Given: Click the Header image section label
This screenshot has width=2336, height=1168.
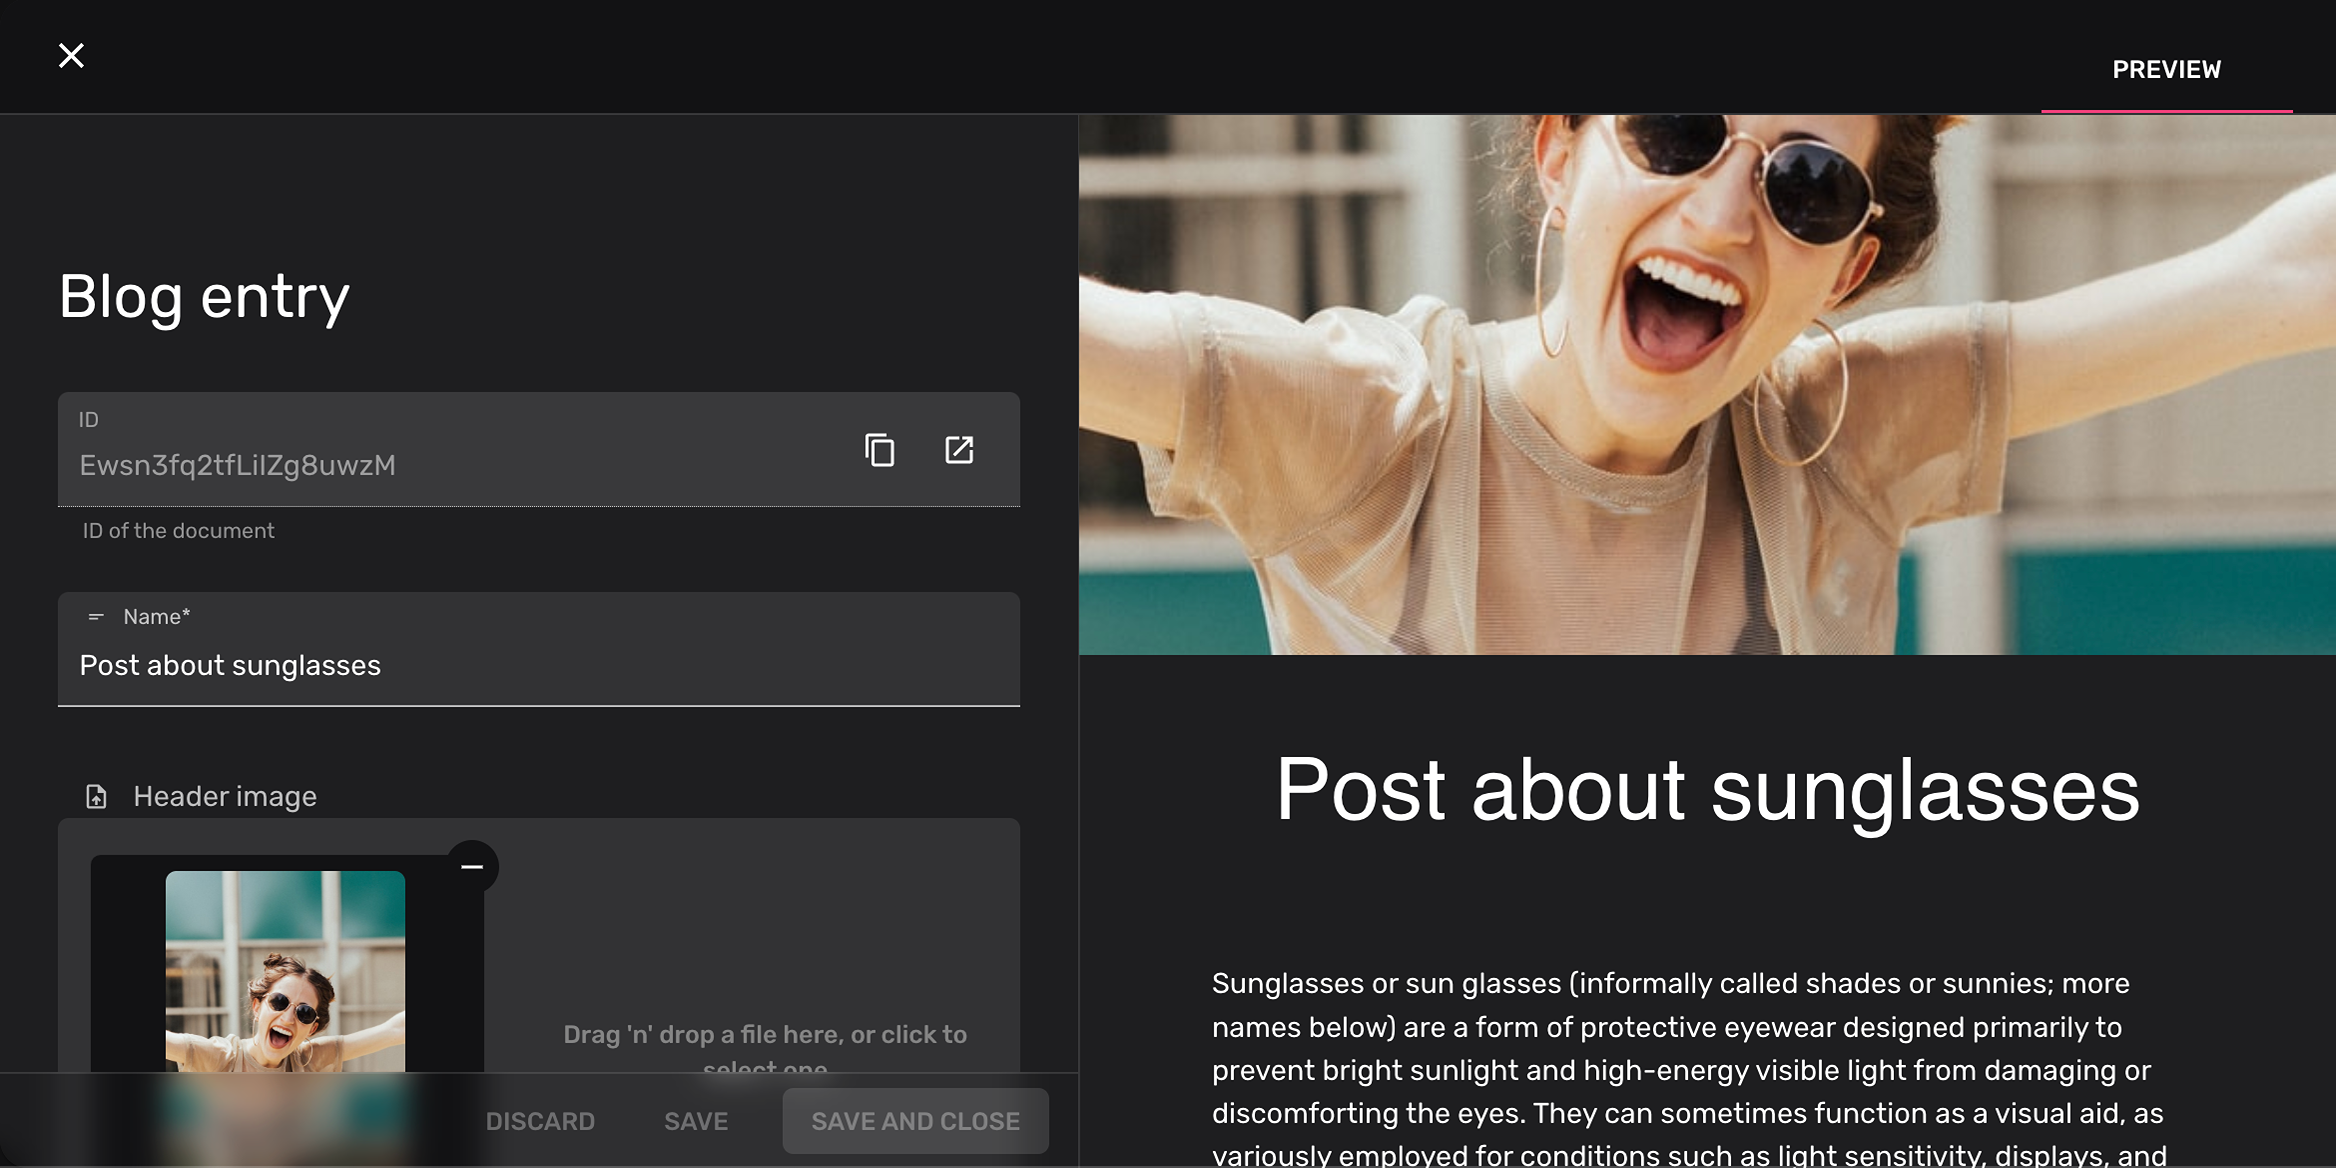Looking at the screenshot, I should [224, 796].
